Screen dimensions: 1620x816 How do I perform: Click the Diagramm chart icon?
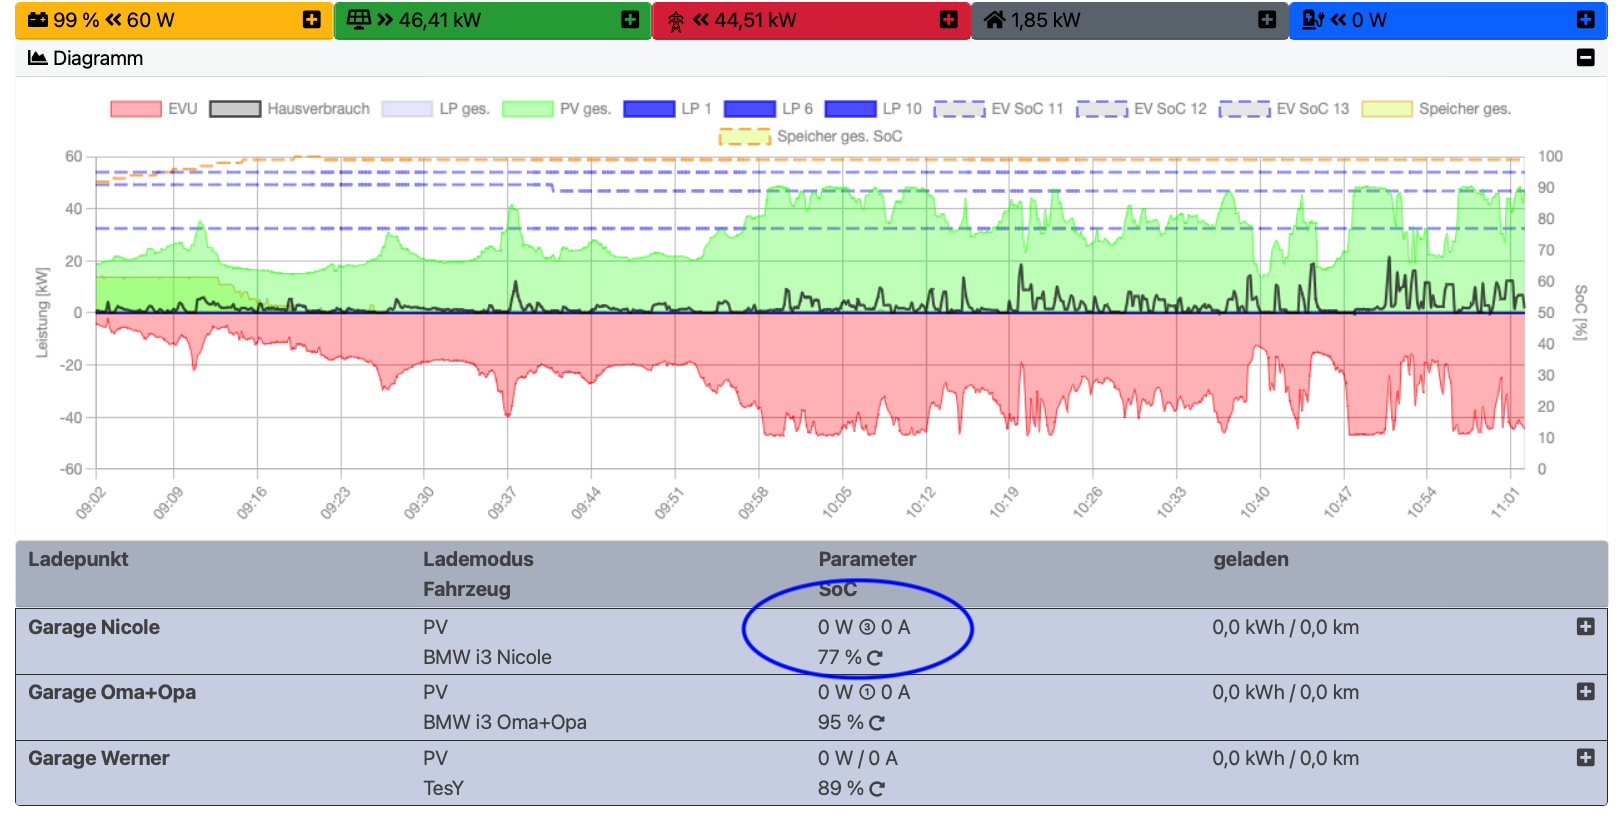point(37,58)
